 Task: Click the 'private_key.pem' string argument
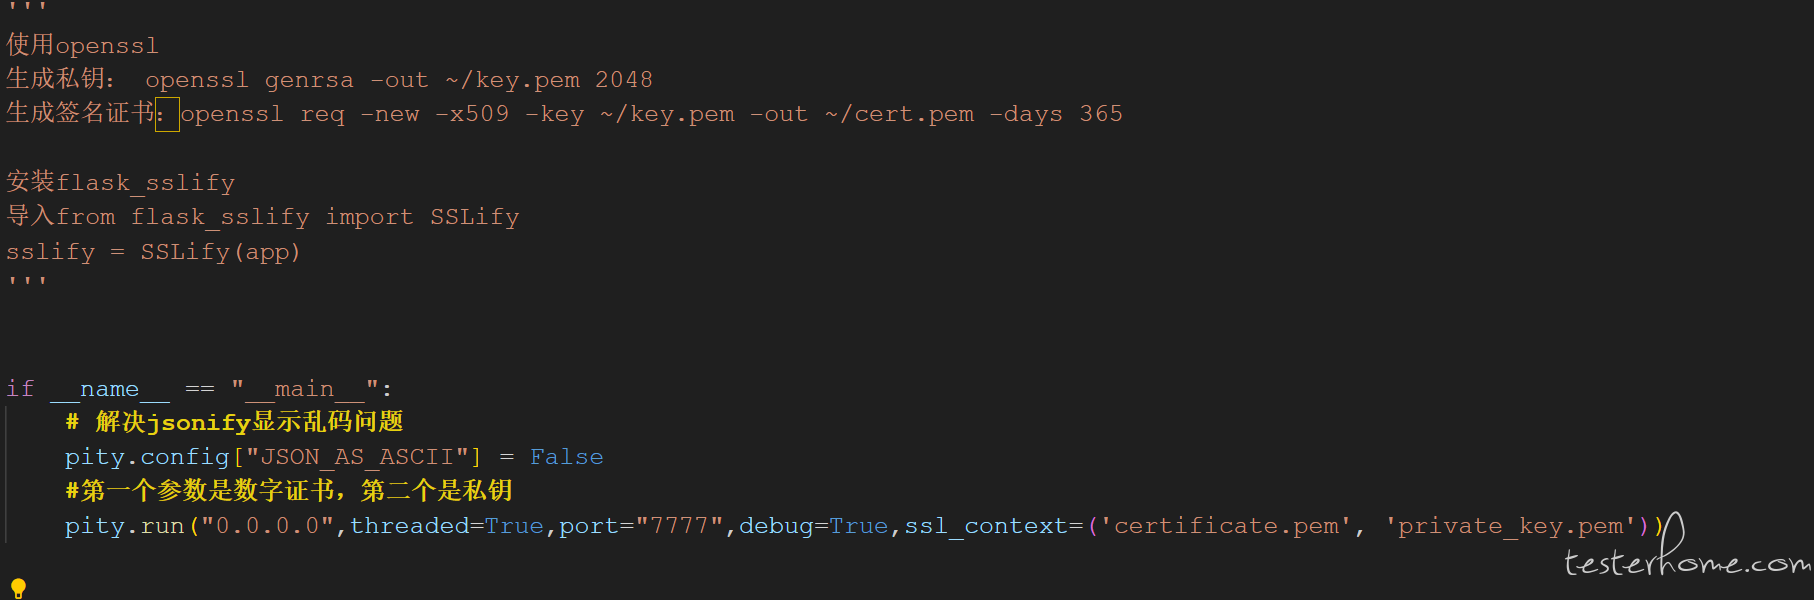point(1511,526)
